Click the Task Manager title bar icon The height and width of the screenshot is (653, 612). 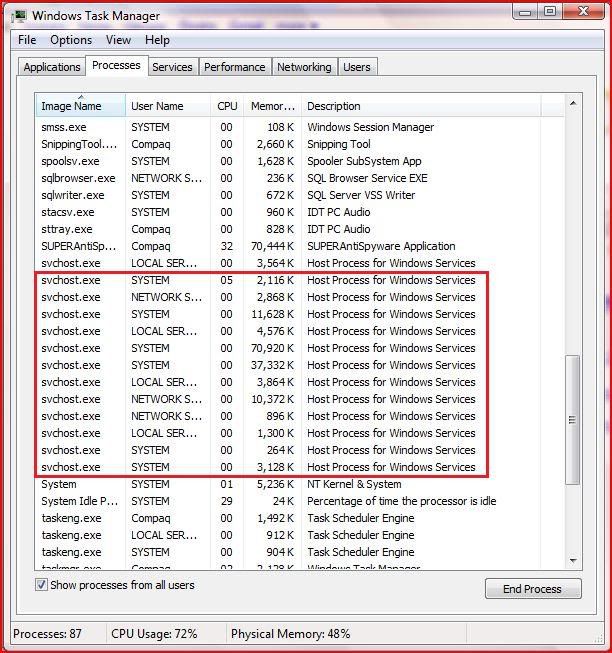[19, 16]
